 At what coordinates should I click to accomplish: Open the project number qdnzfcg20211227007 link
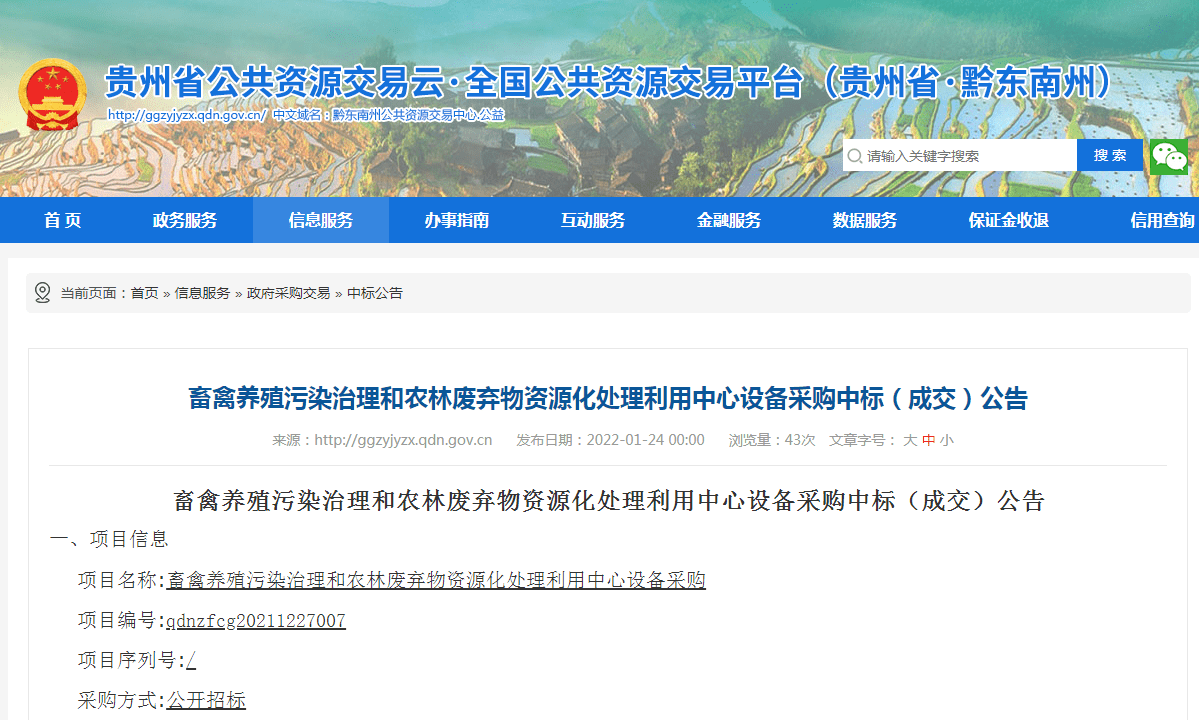254,620
